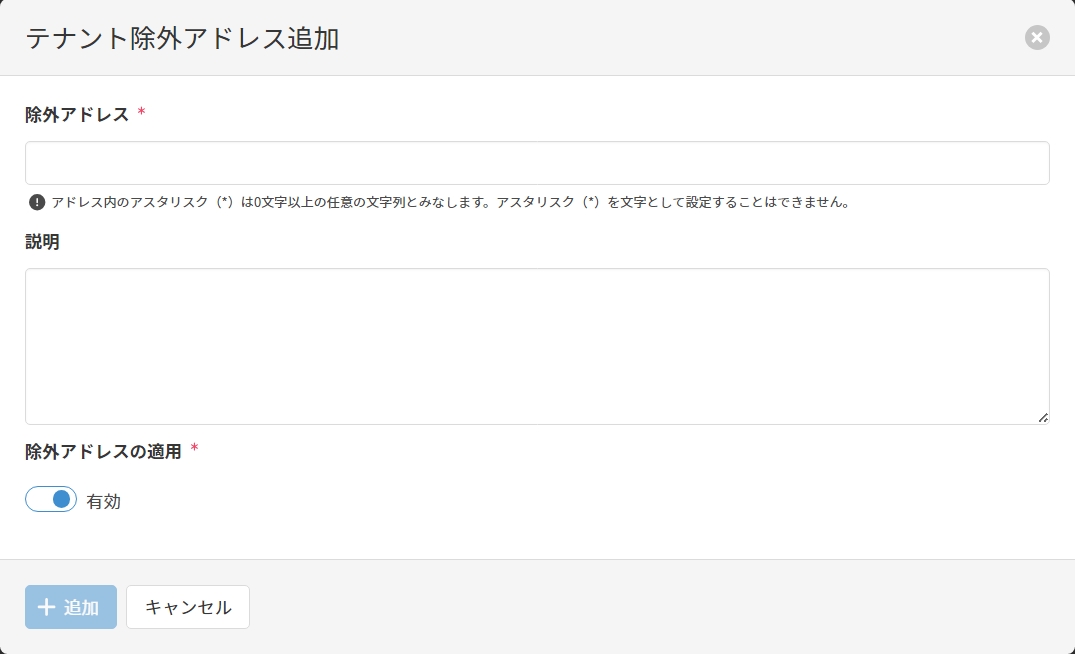The width and height of the screenshot is (1075, 654).
Task: Click red required asterisk next to 除外アドレス
Action: click(141, 113)
